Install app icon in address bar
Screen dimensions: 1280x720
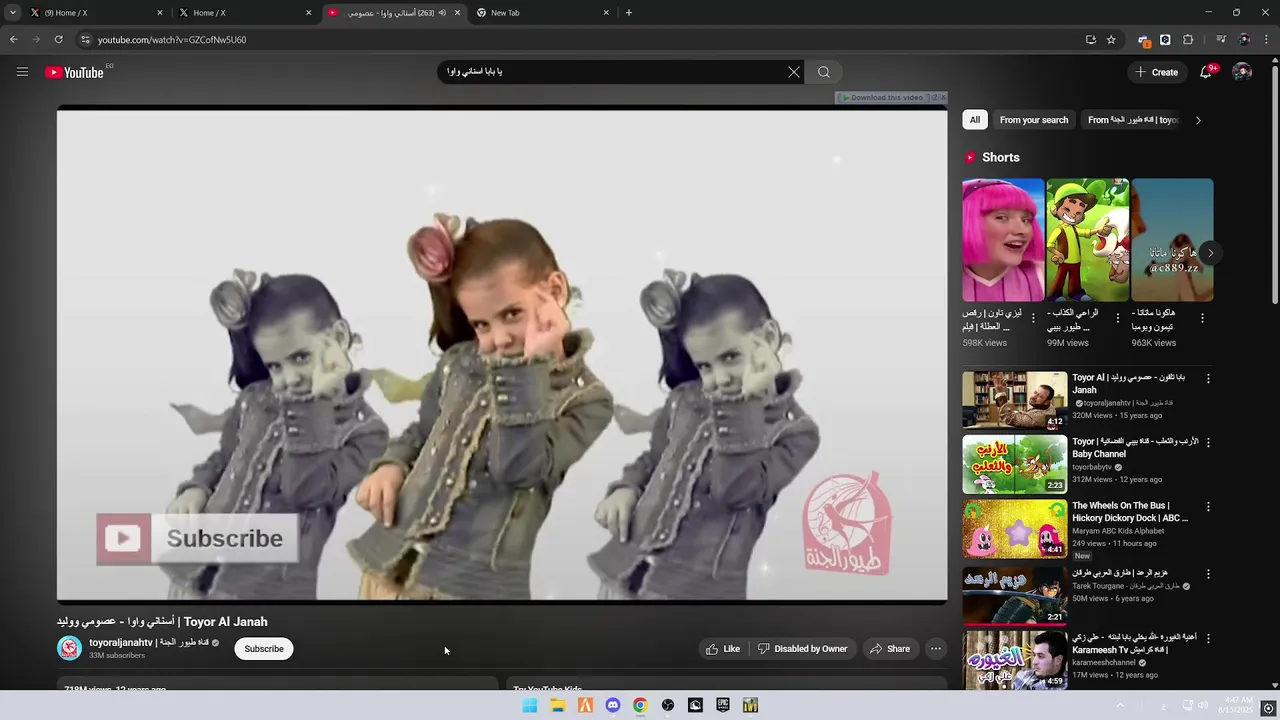(x=1090, y=40)
